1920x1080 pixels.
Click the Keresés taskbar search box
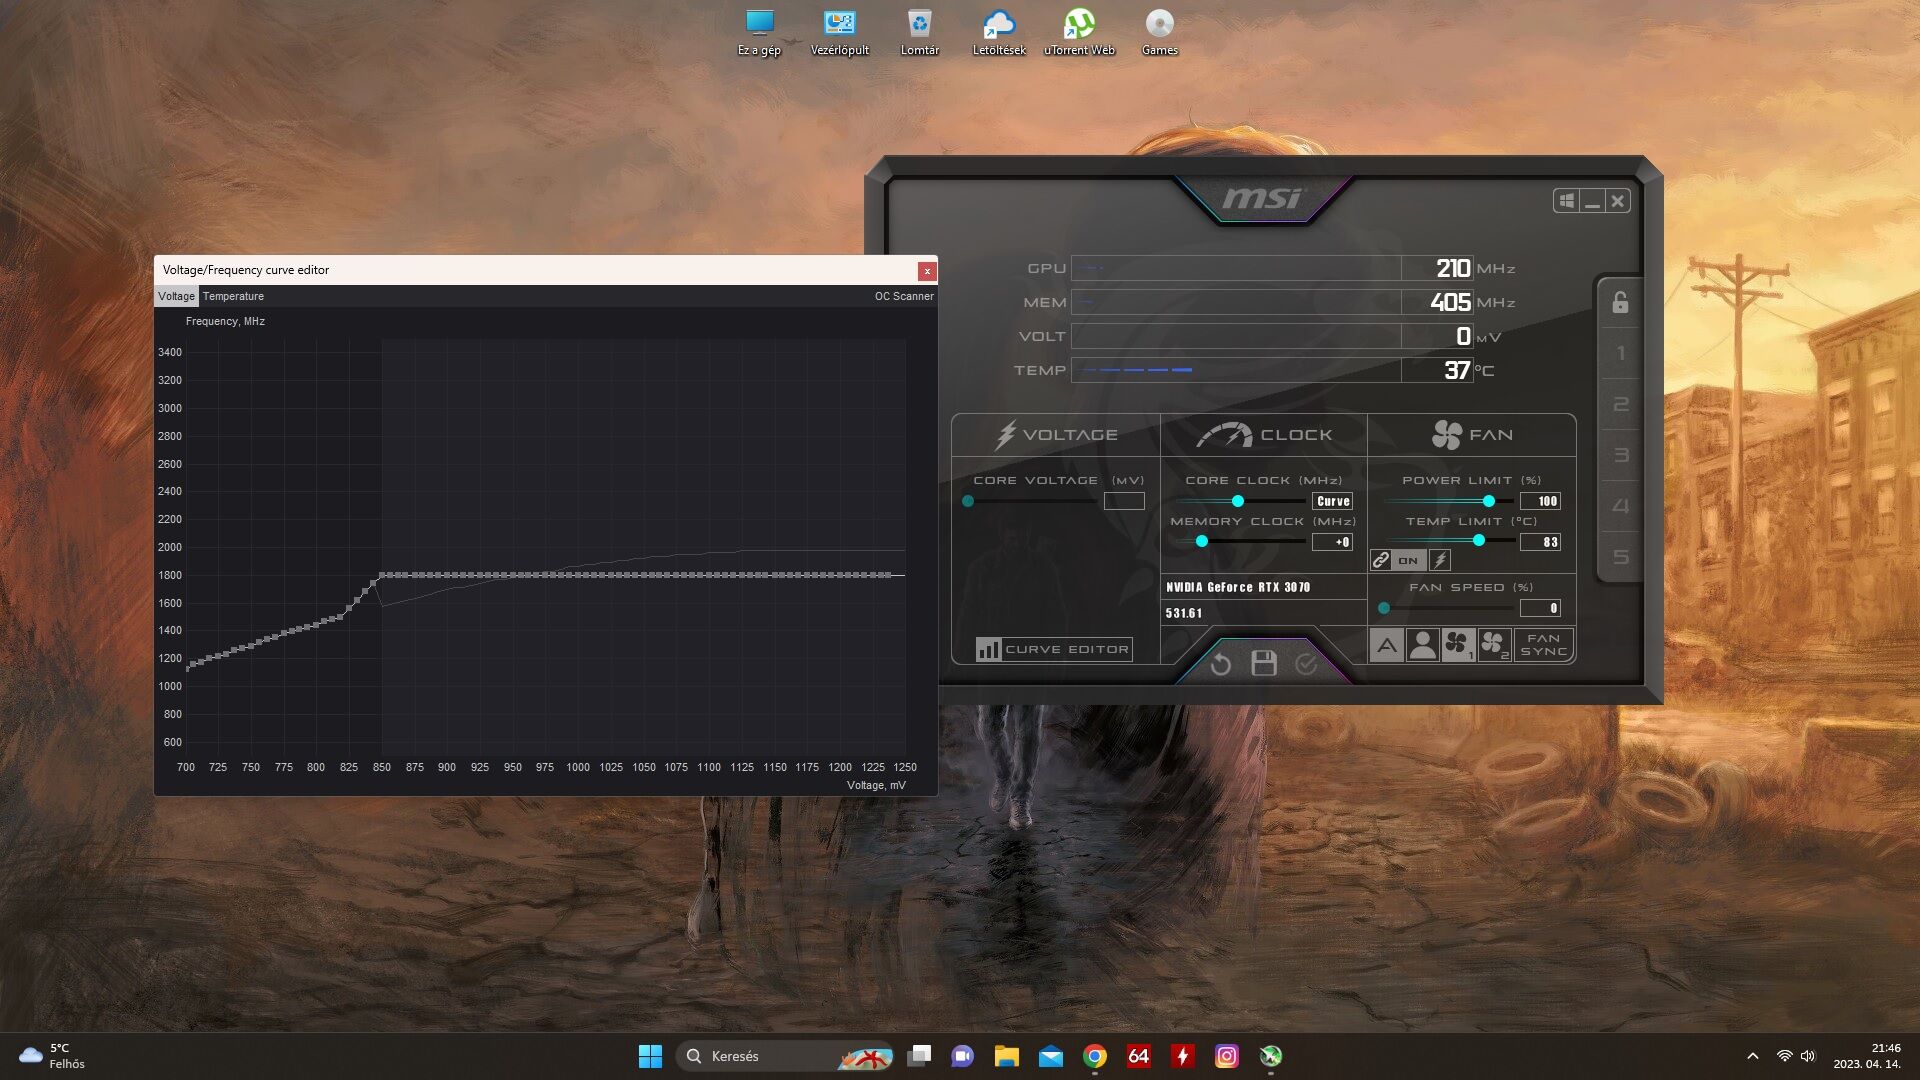click(786, 1056)
